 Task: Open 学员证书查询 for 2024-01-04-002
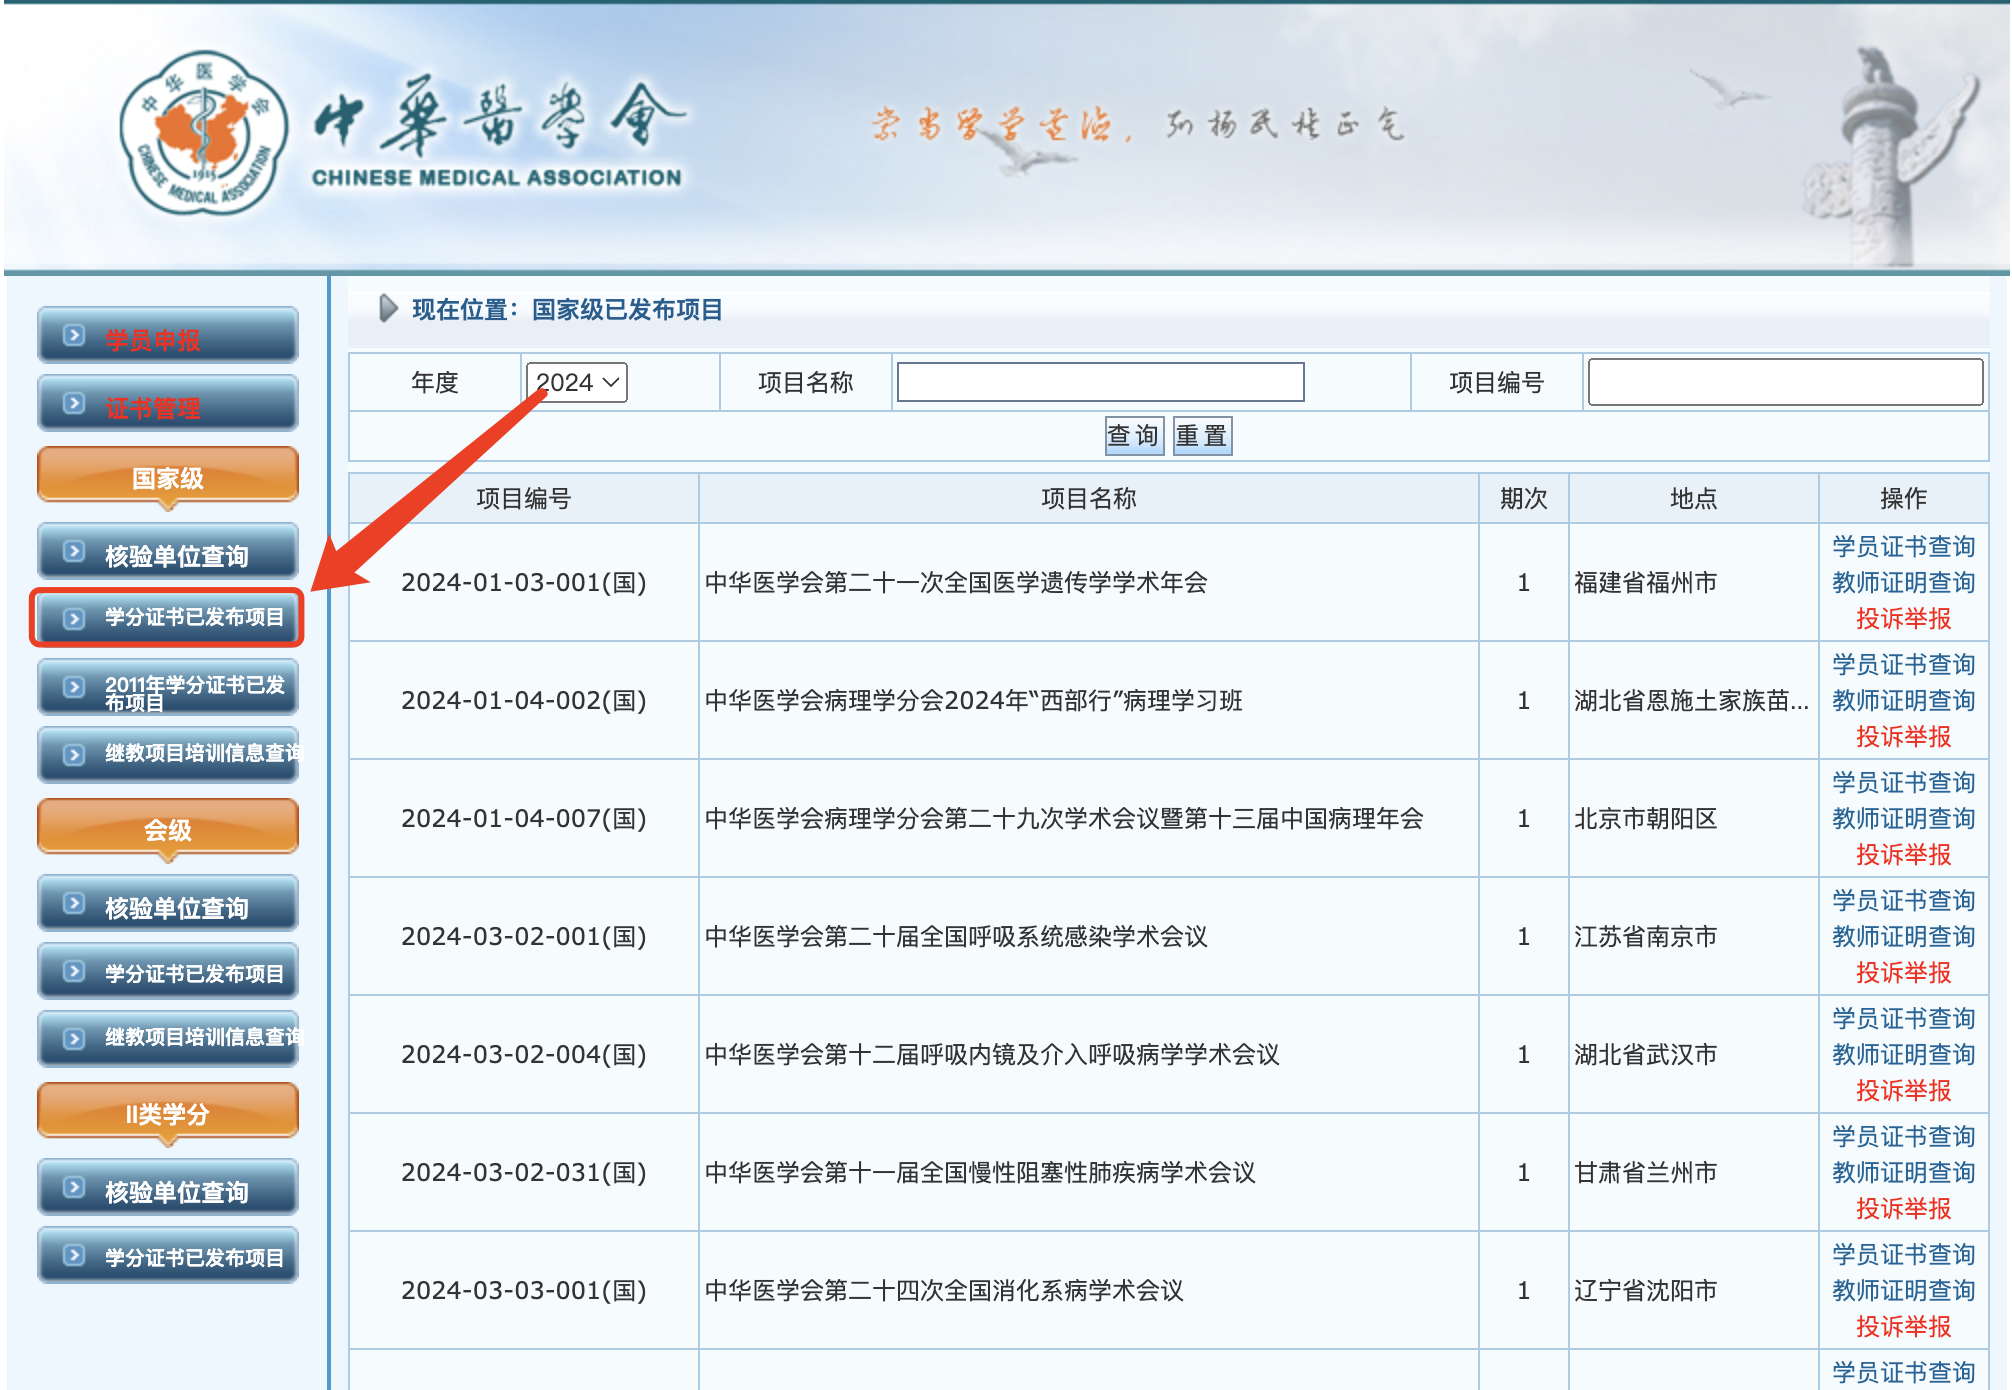click(1903, 665)
